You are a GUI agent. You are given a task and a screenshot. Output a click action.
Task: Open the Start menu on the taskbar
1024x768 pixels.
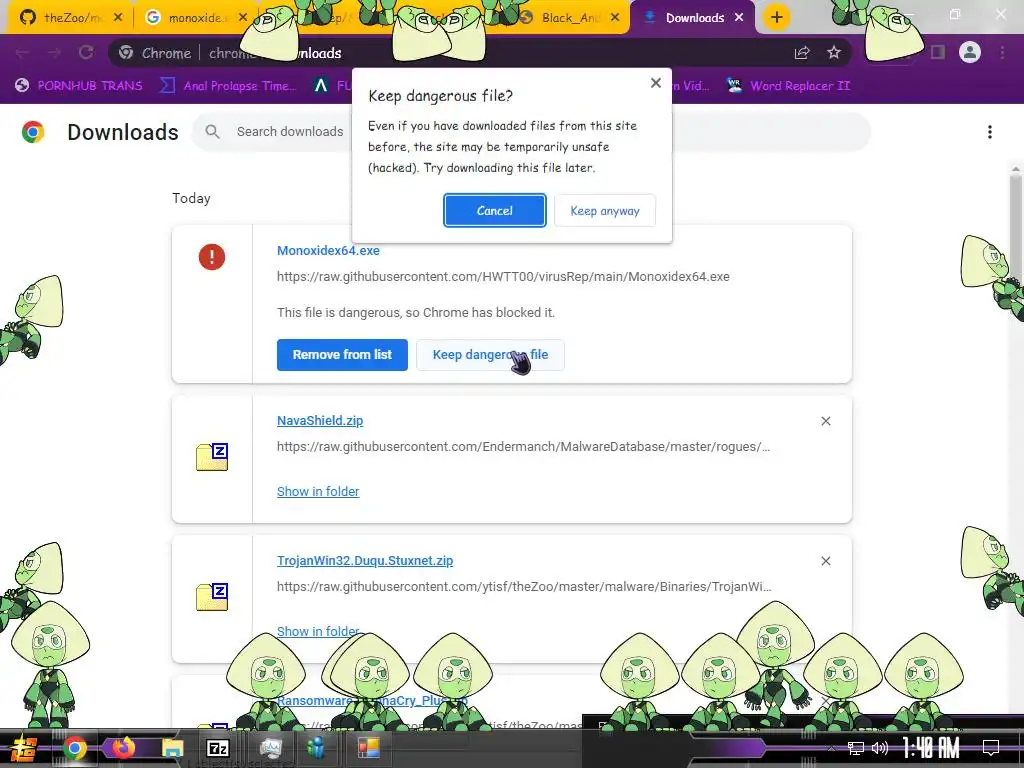pos(24,748)
